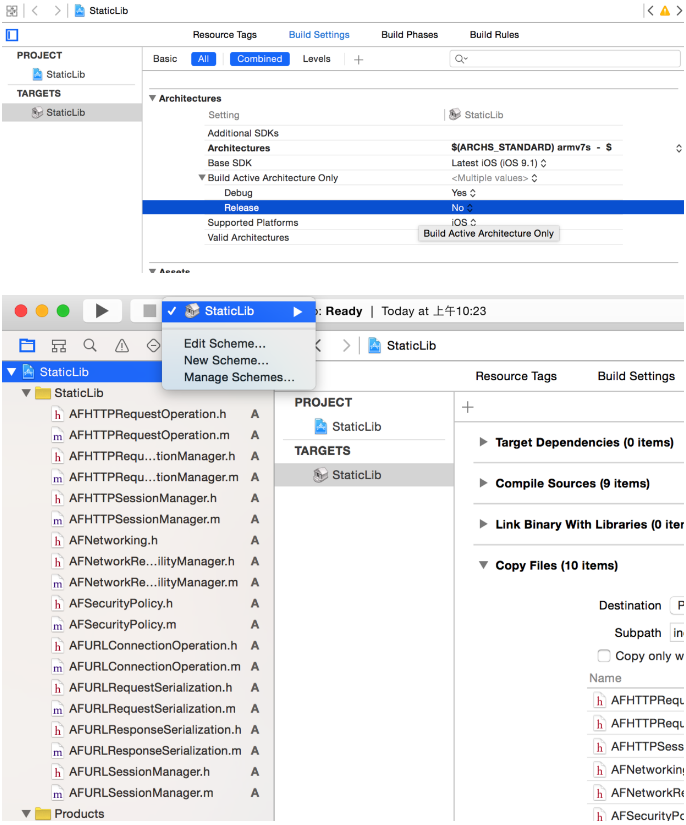Toggle the project/targets list sidebar icon

point(12,35)
